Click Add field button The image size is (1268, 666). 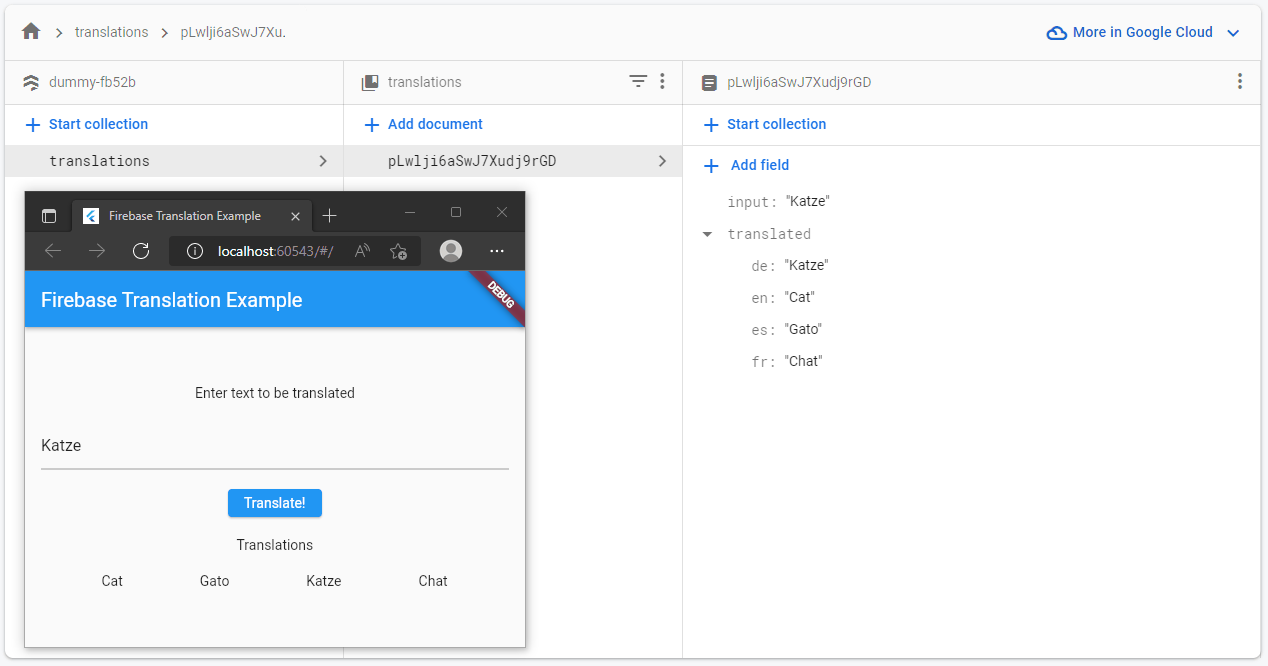point(747,165)
